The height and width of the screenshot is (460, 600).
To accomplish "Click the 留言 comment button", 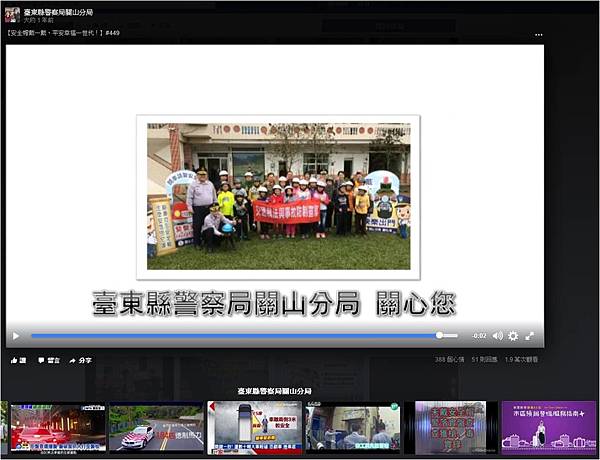I will point(49,360).
